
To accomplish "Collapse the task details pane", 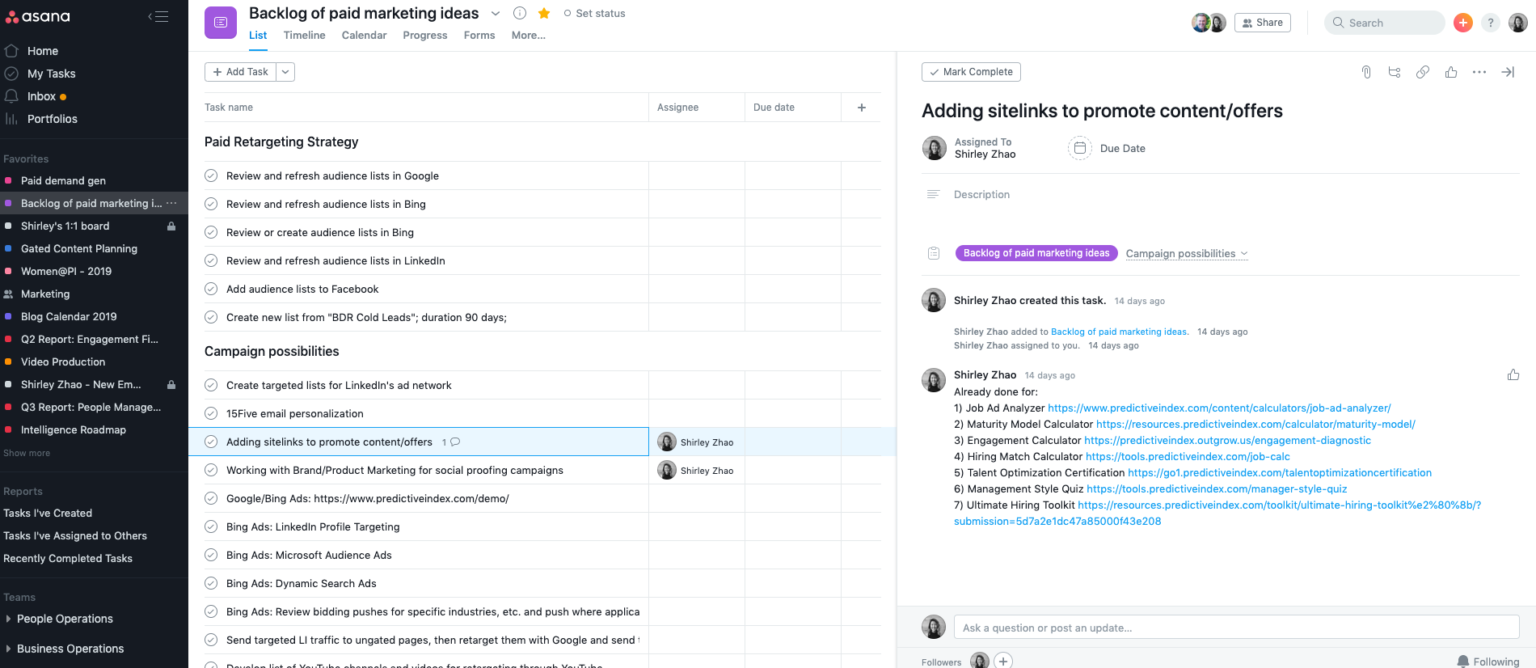I will click(1507, 72).
